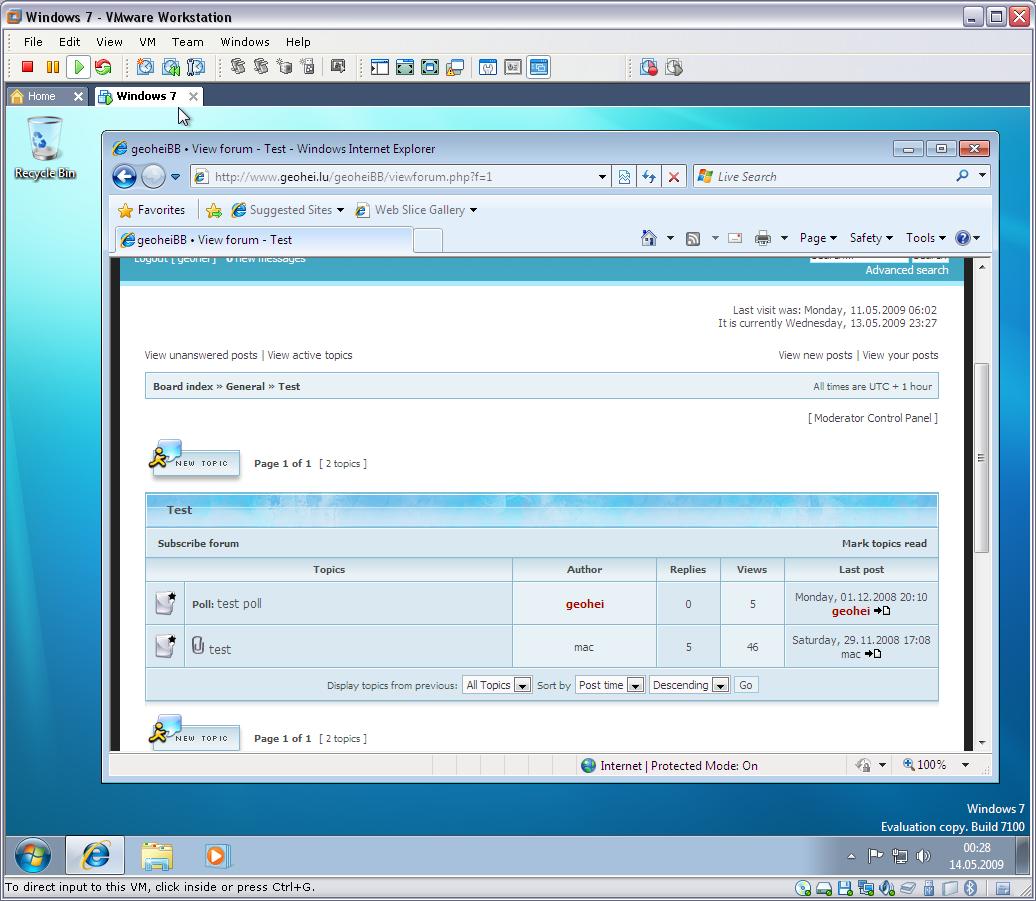Click the top New Topic button
This screenshot has width=1036, height=901.
click(x=194, y=458)
